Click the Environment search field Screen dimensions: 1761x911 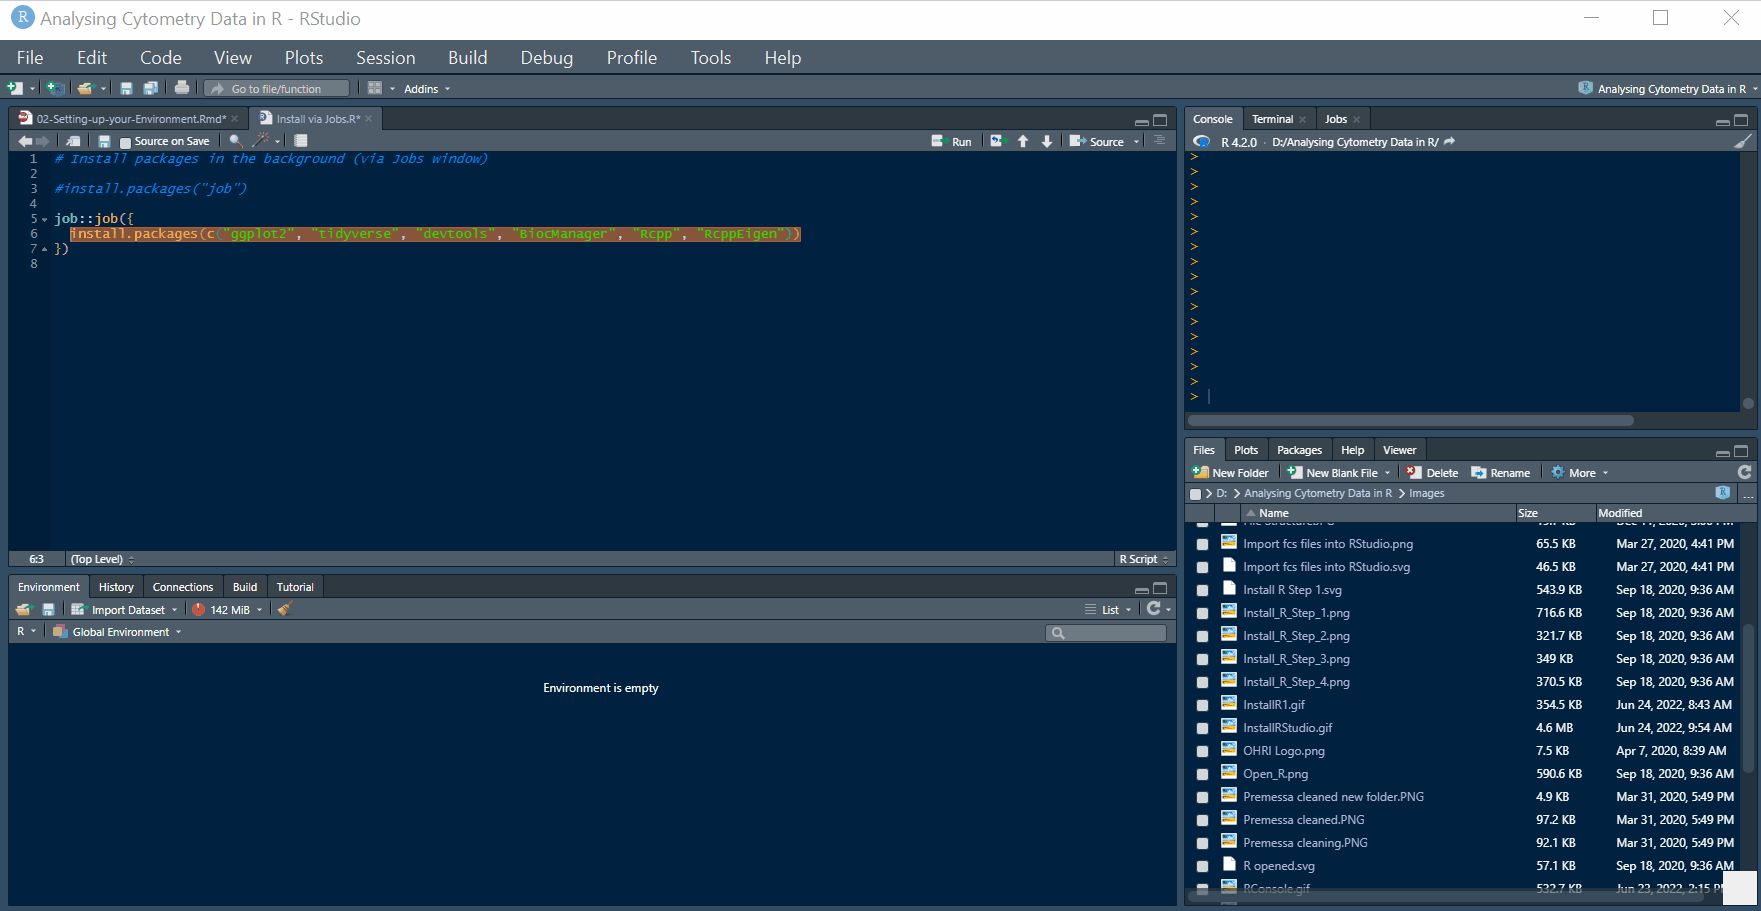tap(1106, 633)
